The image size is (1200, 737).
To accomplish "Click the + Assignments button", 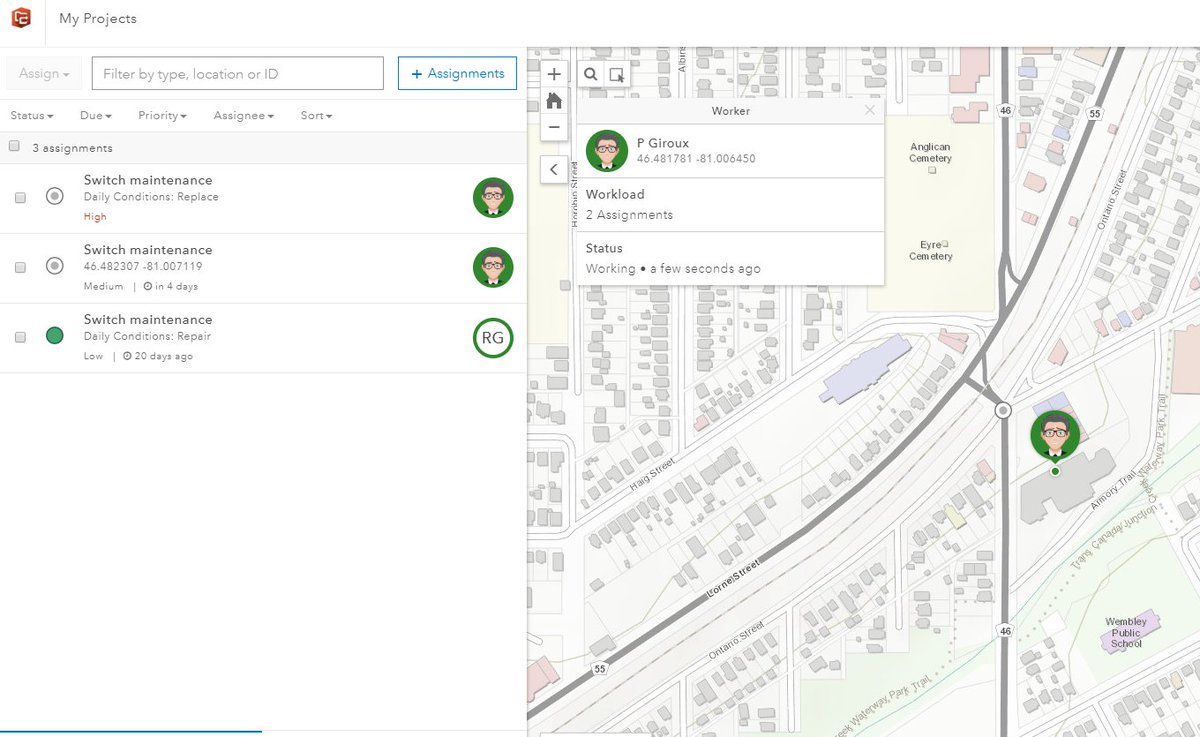I will tap(457, 73).
